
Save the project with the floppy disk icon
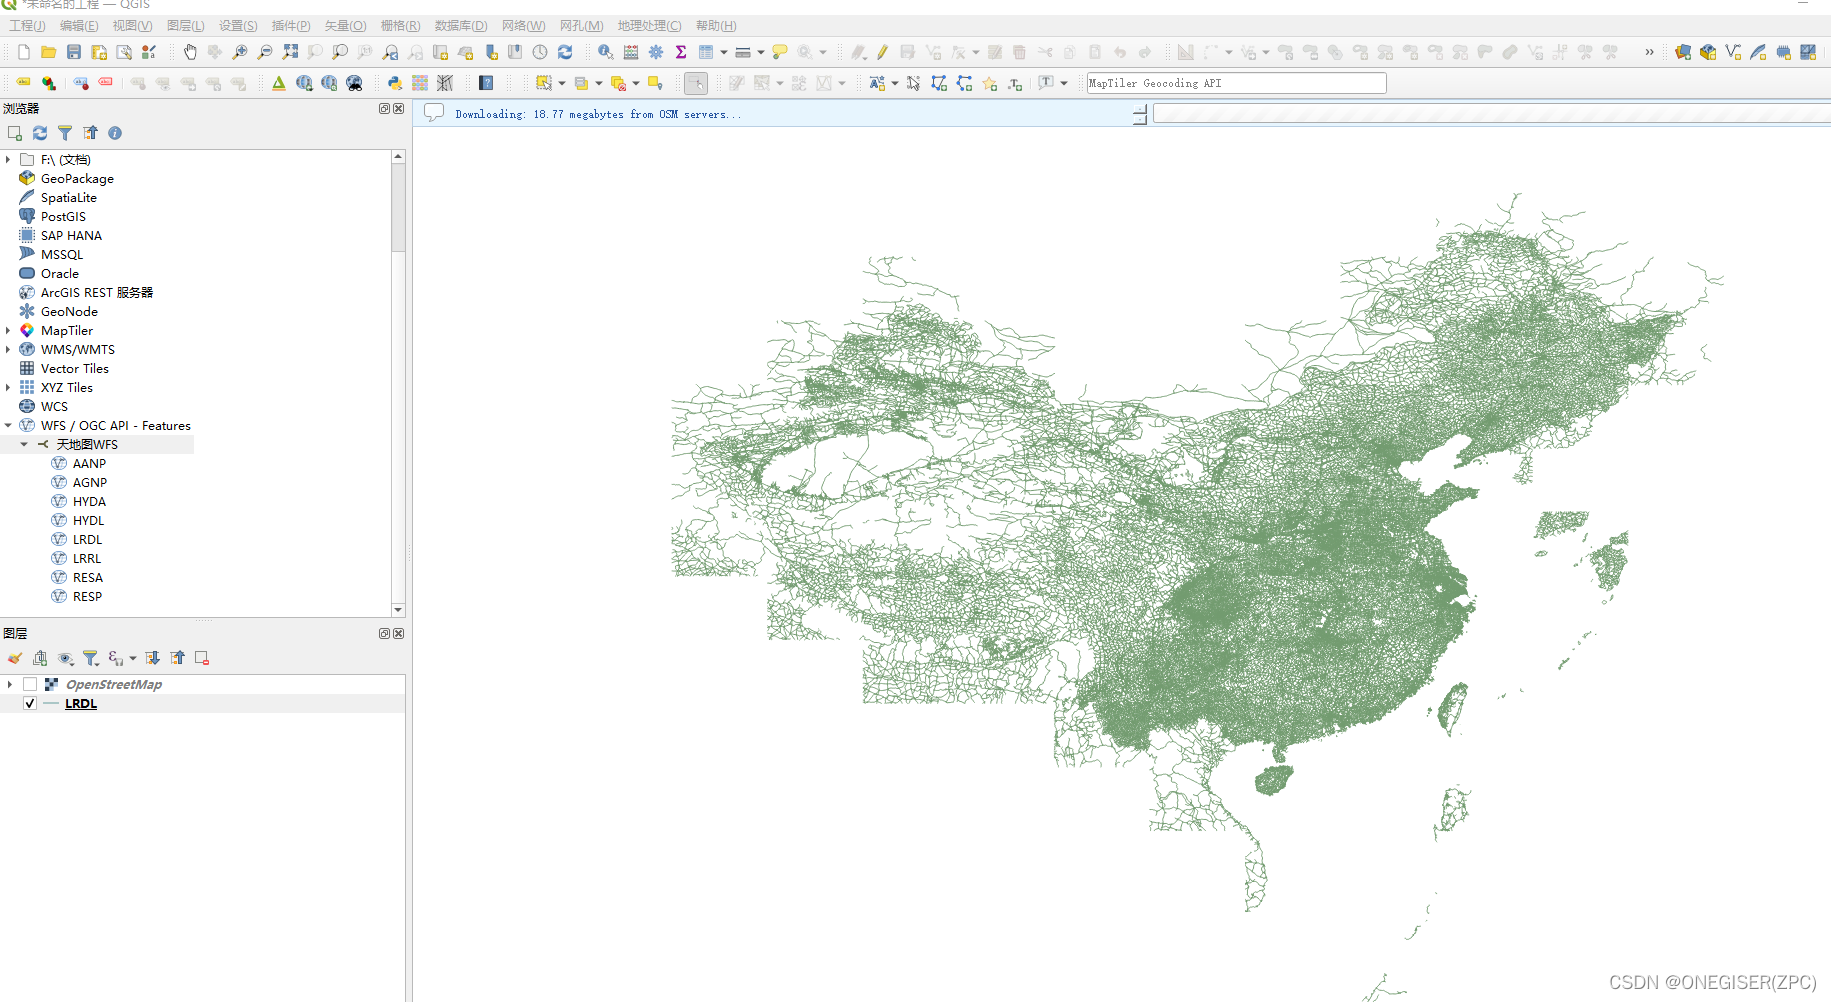pyautogui.click(x=73, y=52)
